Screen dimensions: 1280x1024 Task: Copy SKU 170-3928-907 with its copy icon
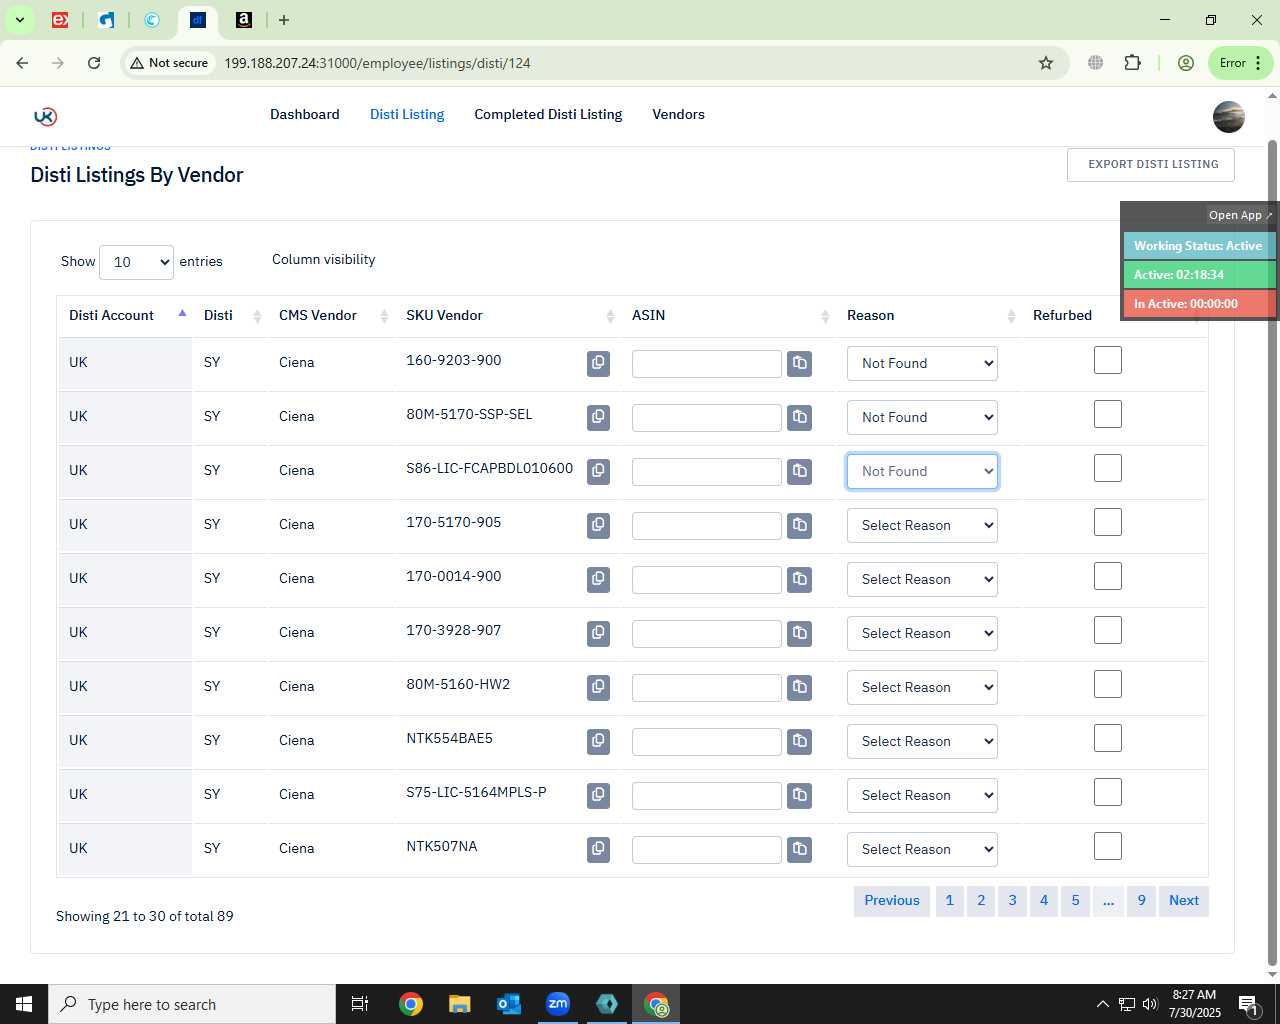[x=598, y=633]
